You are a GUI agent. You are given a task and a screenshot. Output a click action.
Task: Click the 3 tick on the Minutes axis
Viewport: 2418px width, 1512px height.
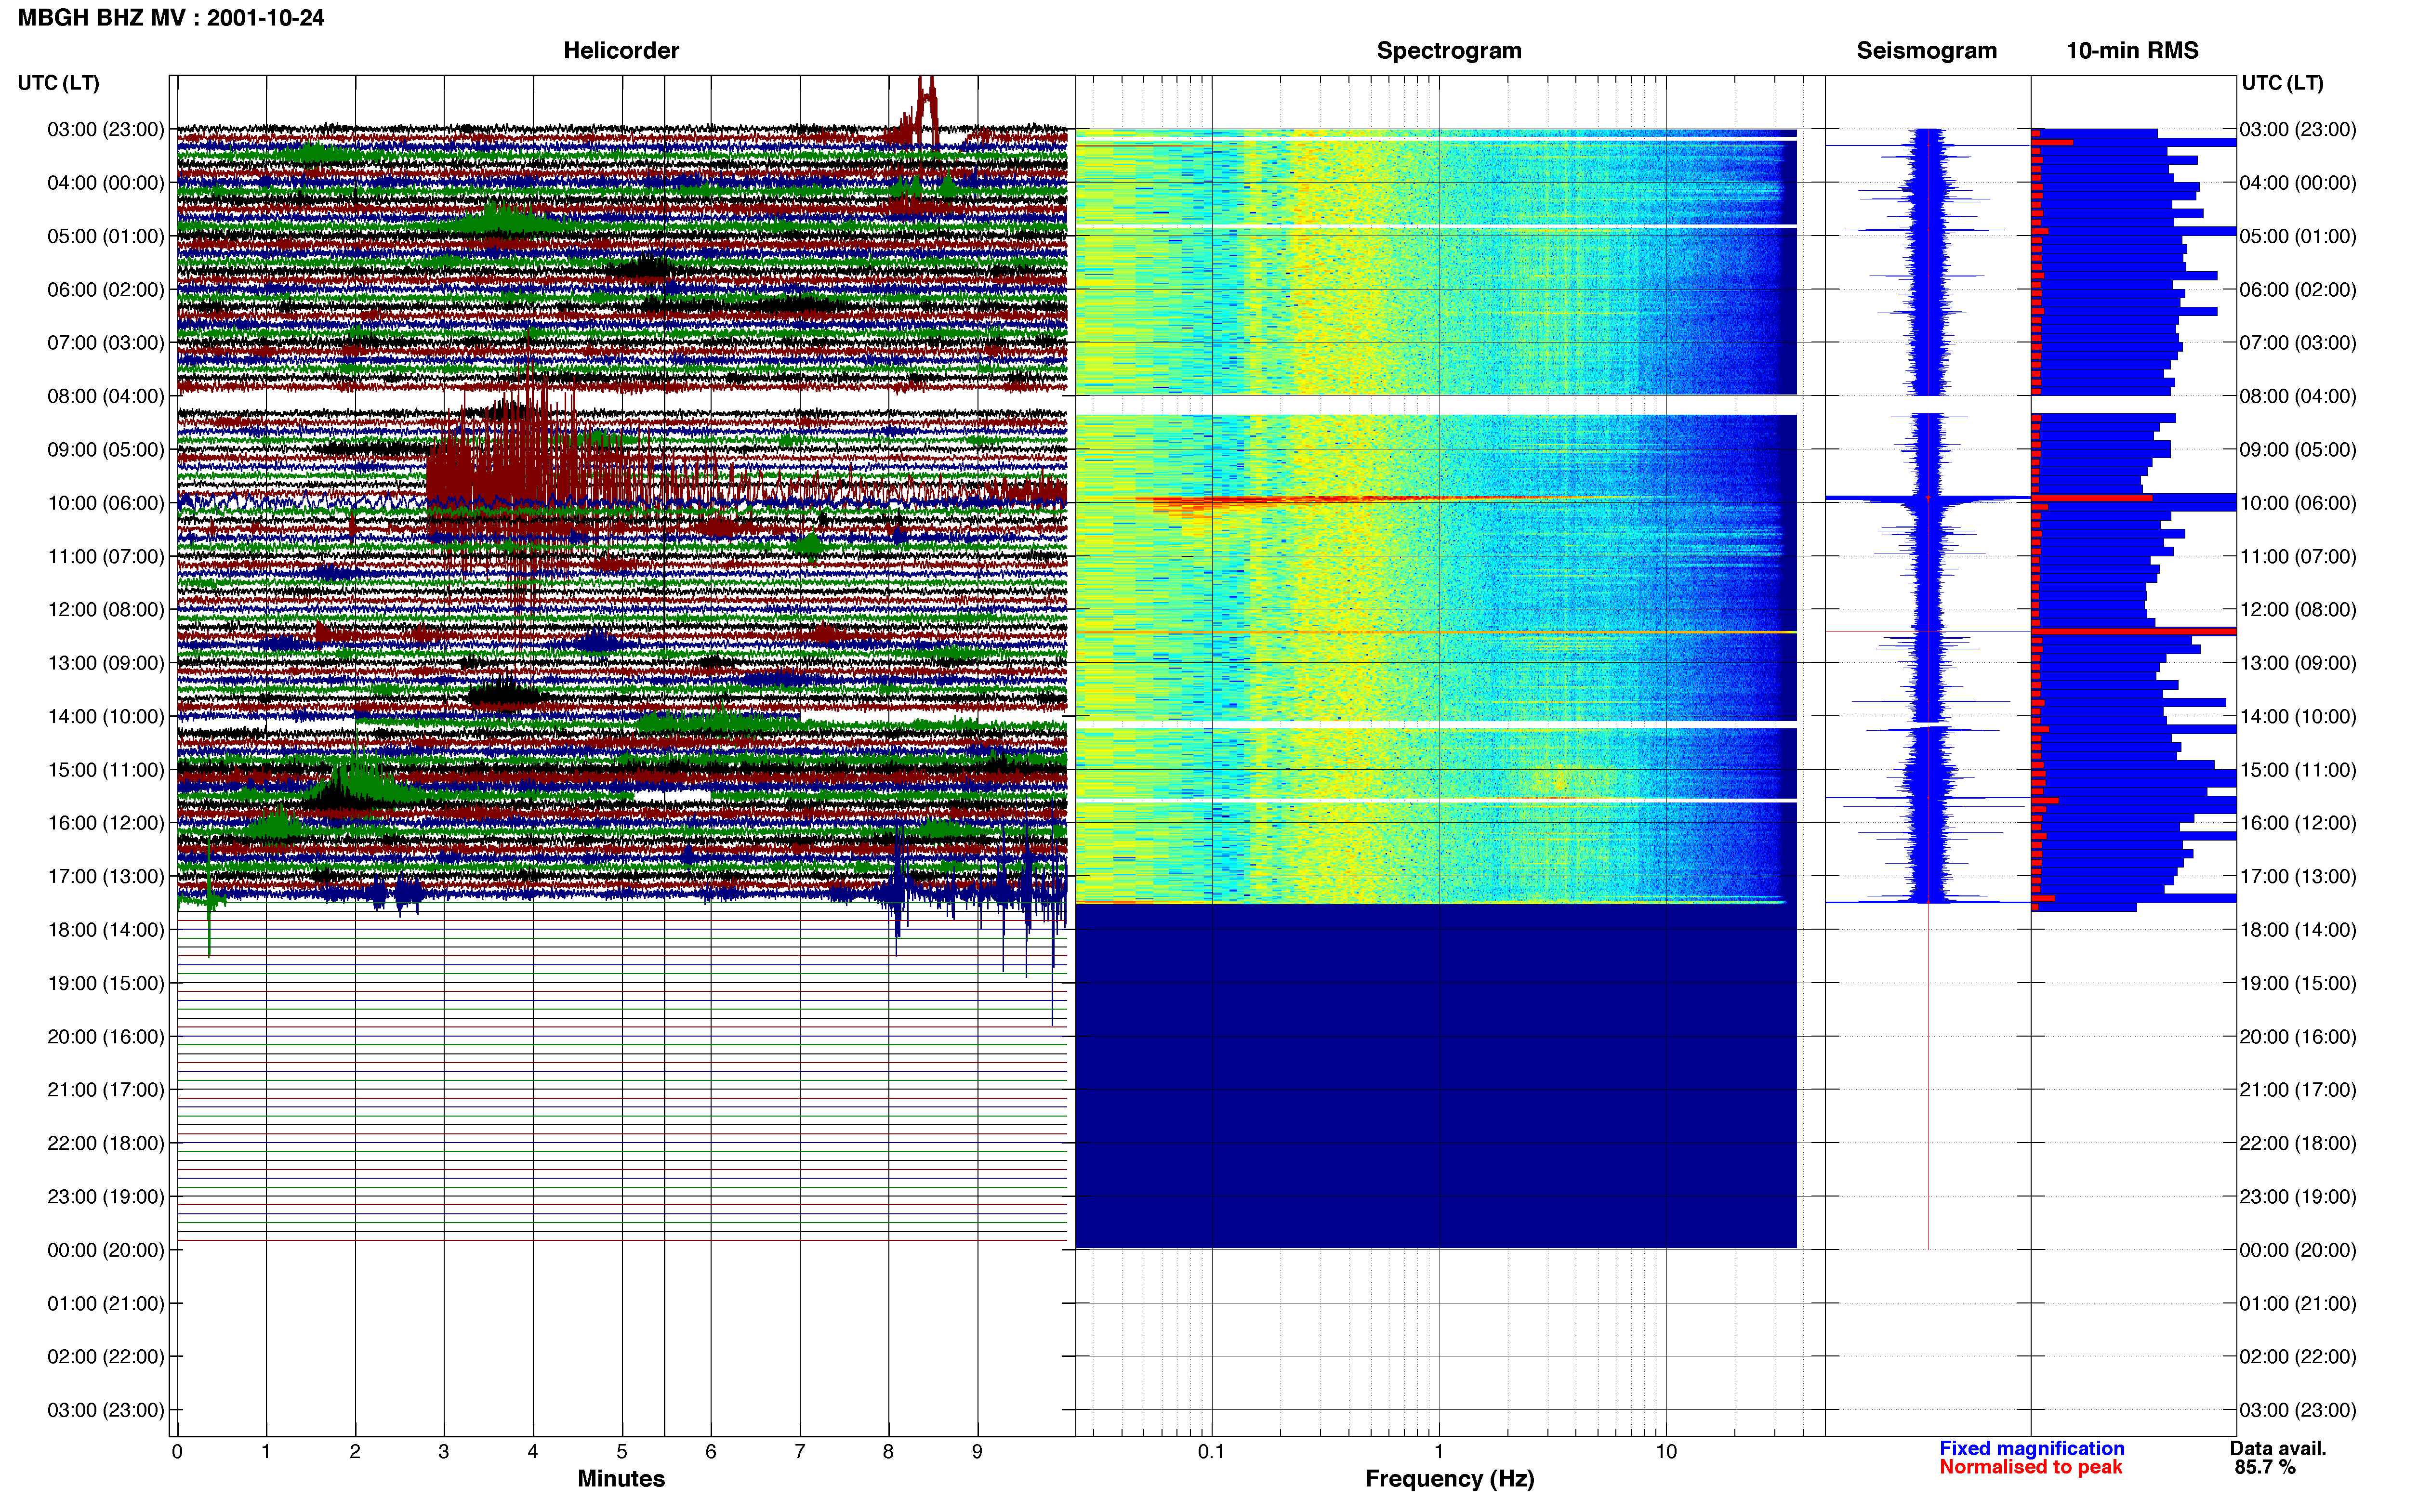(444, 1451)
